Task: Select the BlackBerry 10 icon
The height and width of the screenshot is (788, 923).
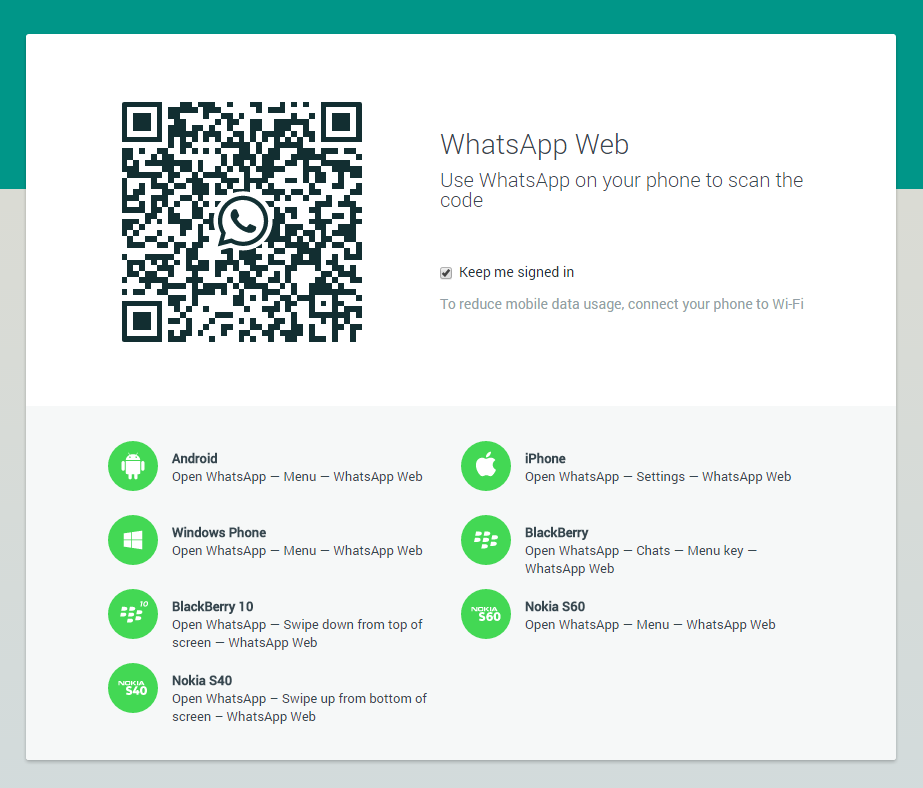Action: point(132,613)
